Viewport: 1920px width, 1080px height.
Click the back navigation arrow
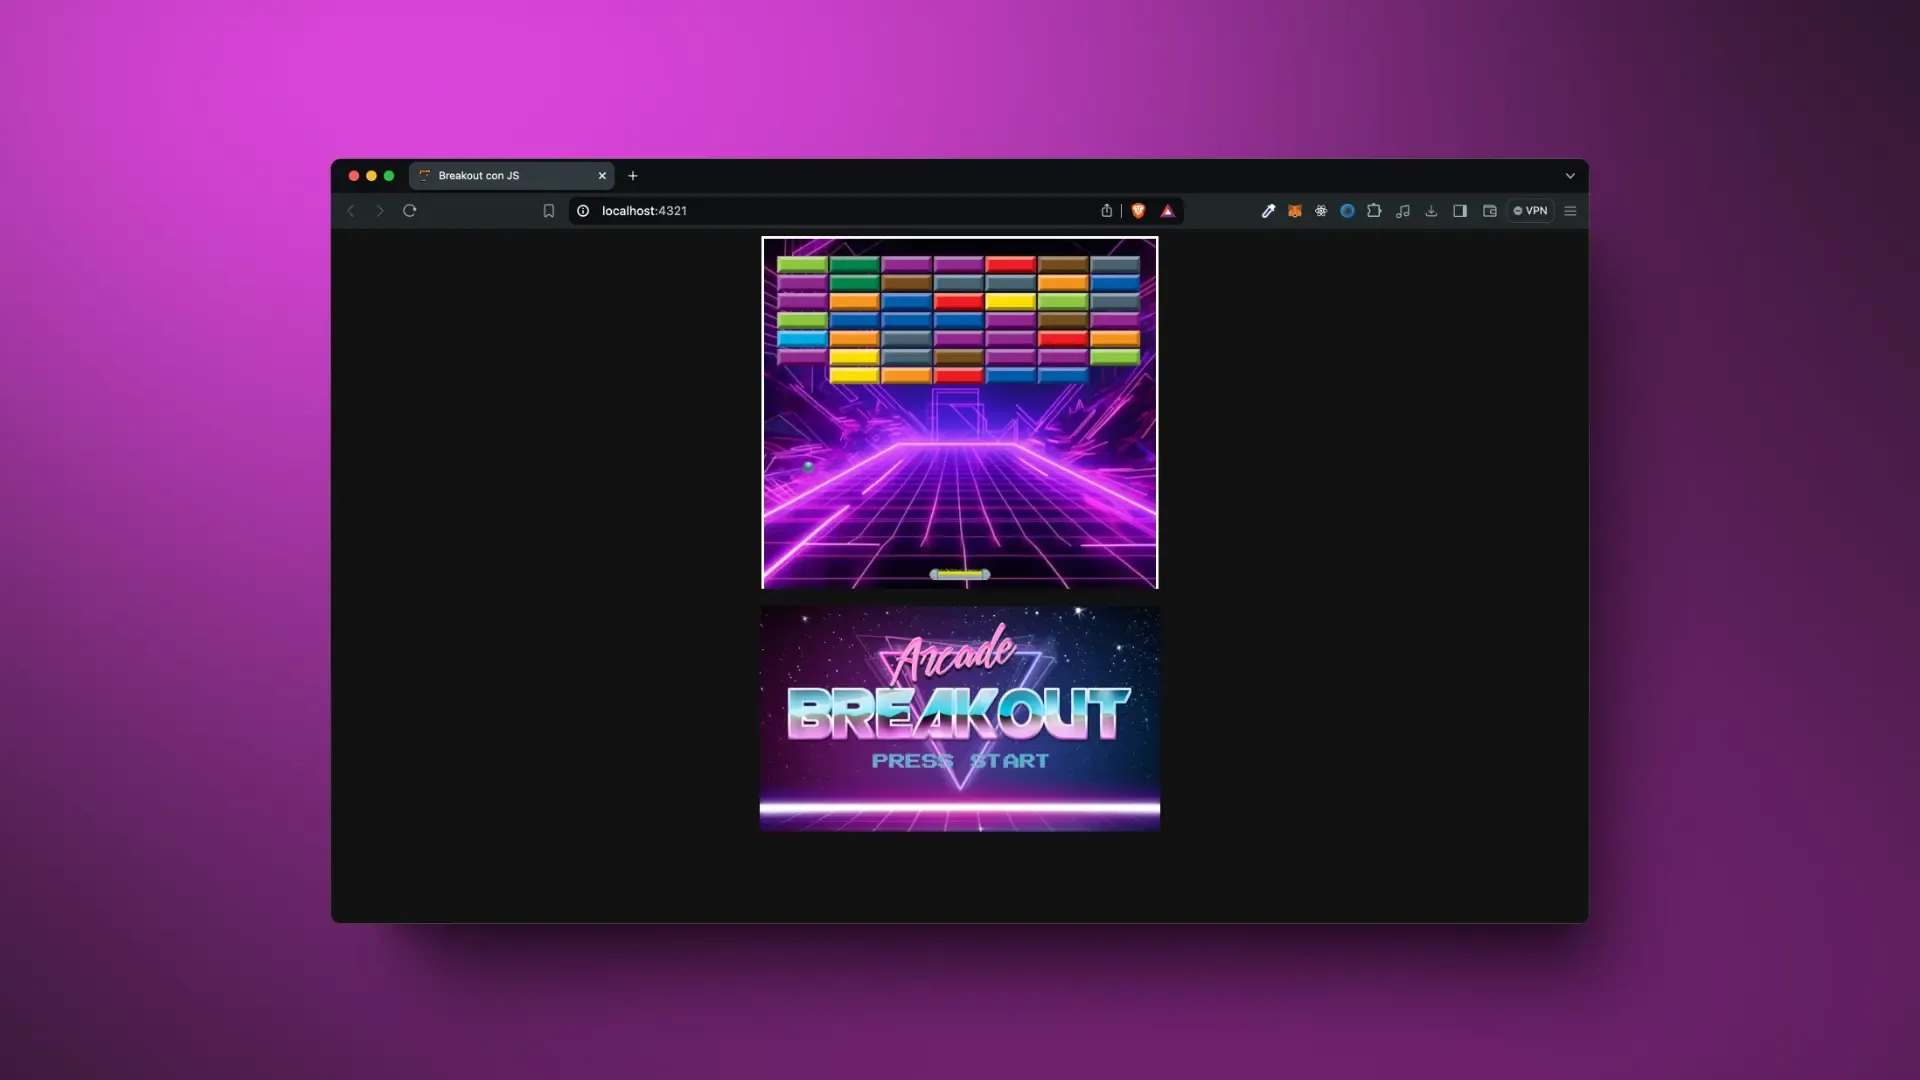point(351,211)
